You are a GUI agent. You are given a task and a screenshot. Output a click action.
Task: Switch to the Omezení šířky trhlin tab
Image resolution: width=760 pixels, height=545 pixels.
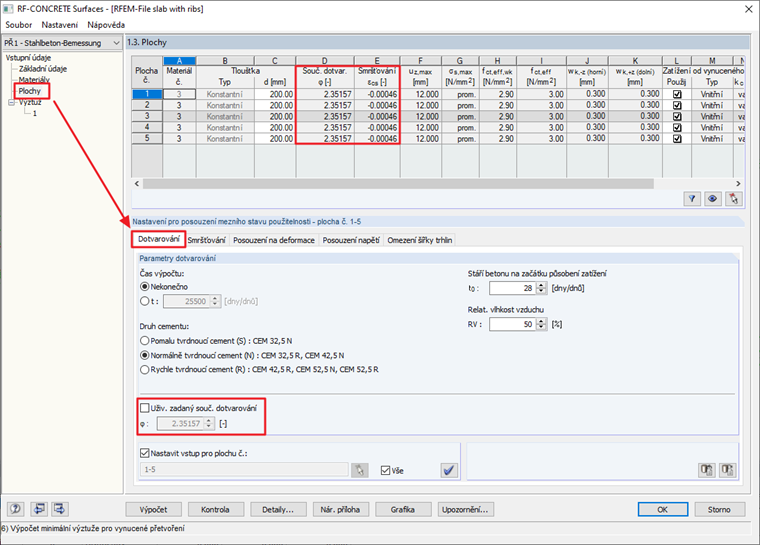click(420, 240)
